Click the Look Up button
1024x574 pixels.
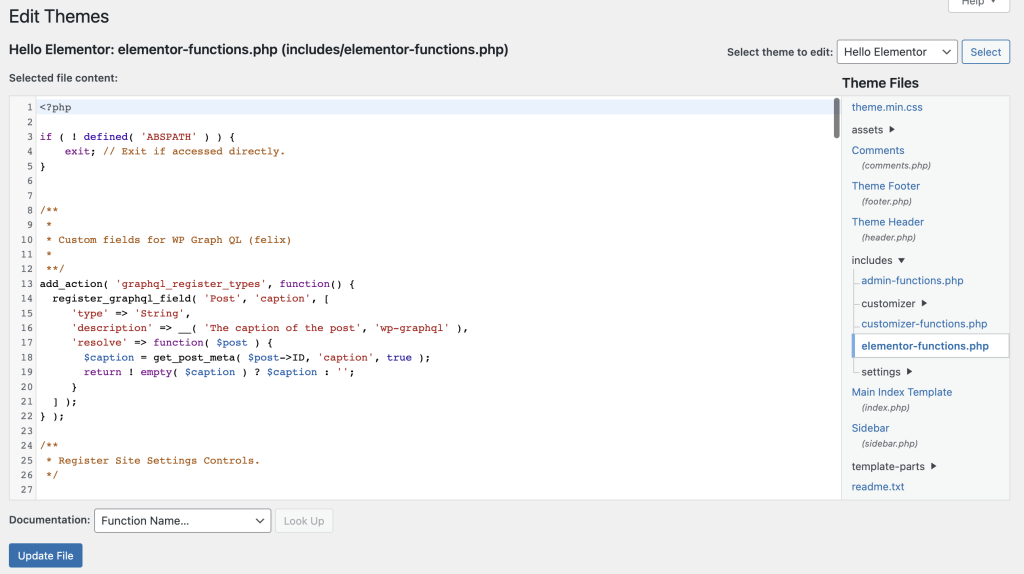pyautogui.click(x=304, y=520)
